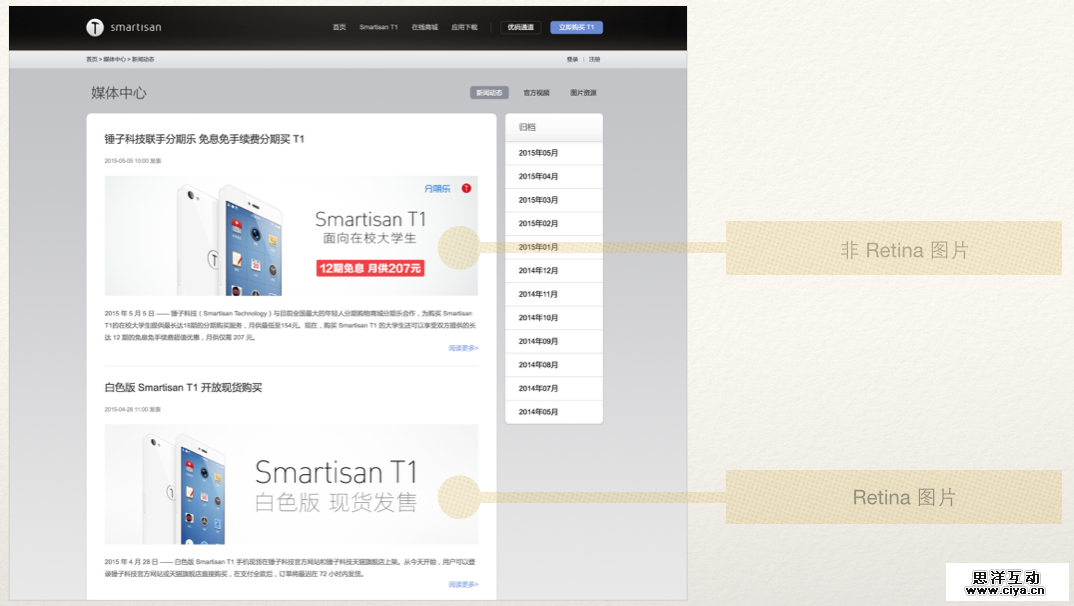Open the 图片资源 tab

click(583, 92)
